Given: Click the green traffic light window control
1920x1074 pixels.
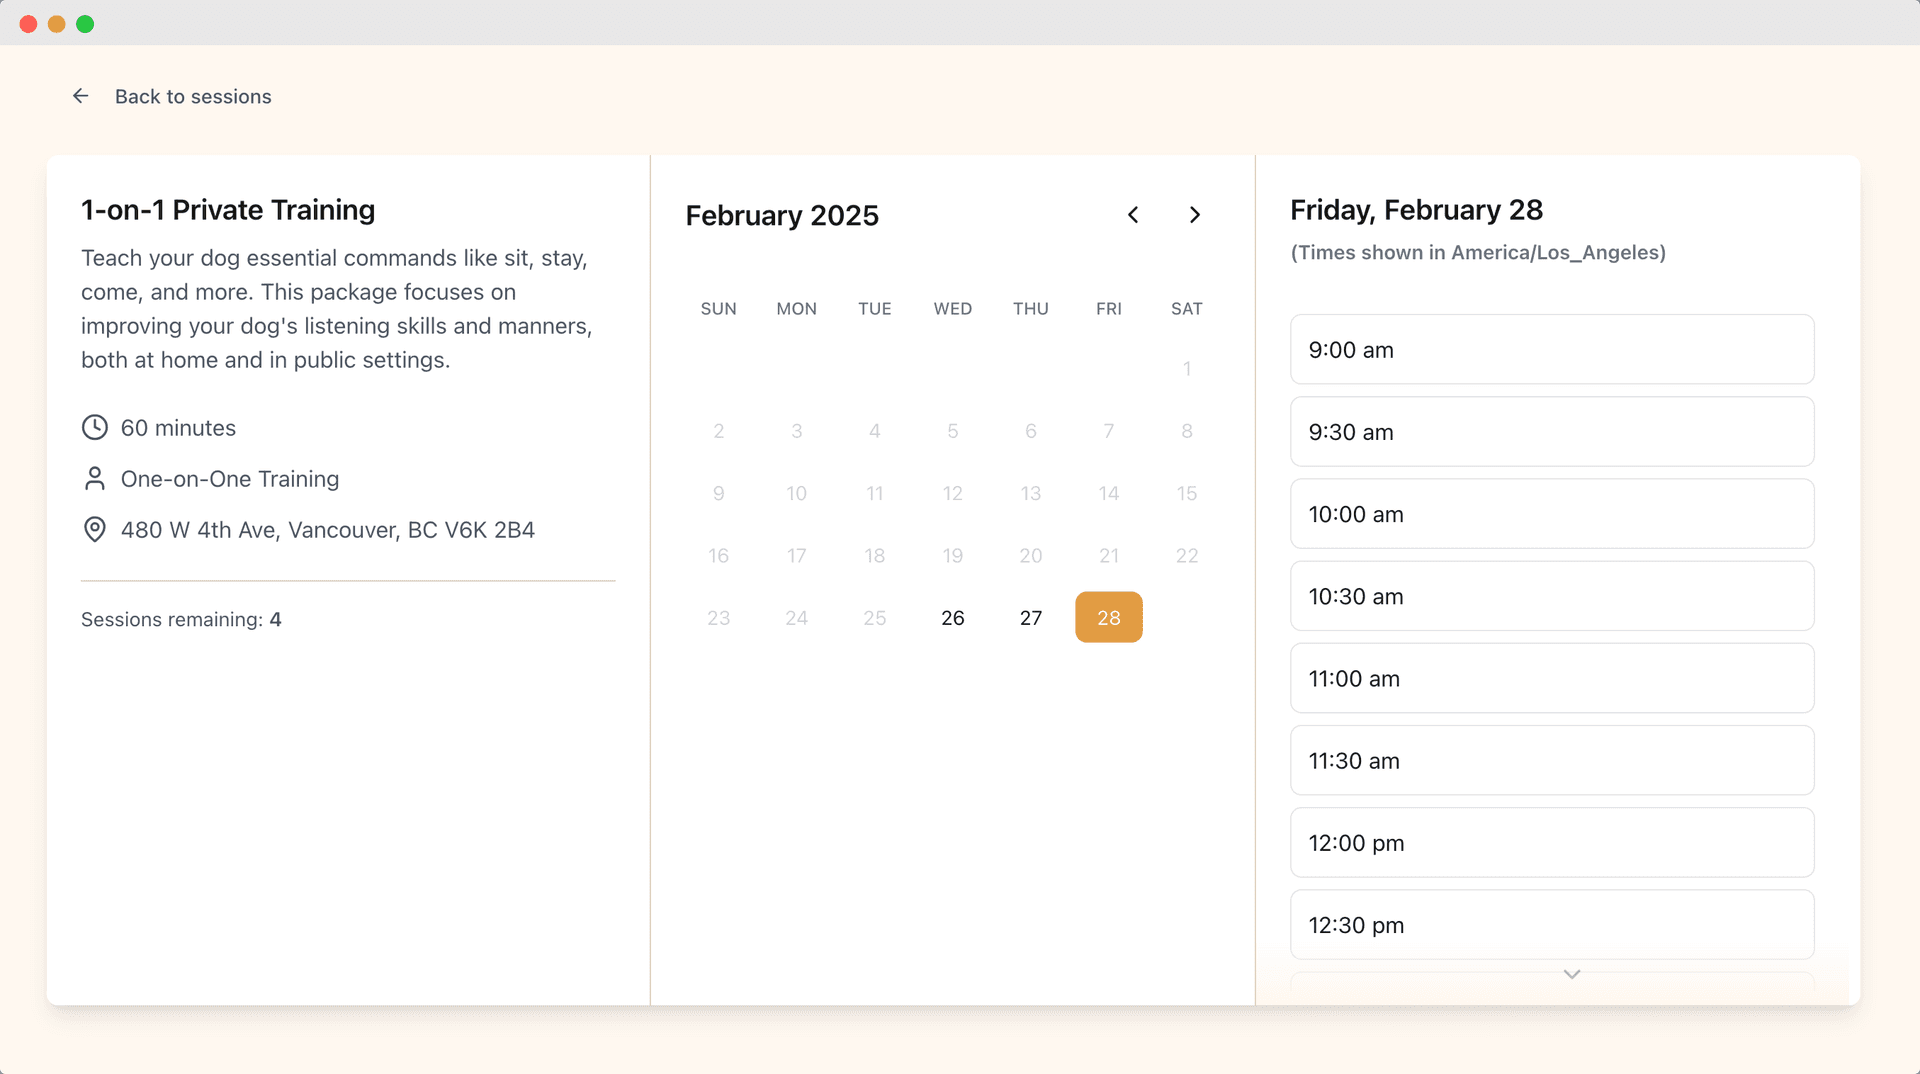Looking at the screenshot, I should [86, 23].
